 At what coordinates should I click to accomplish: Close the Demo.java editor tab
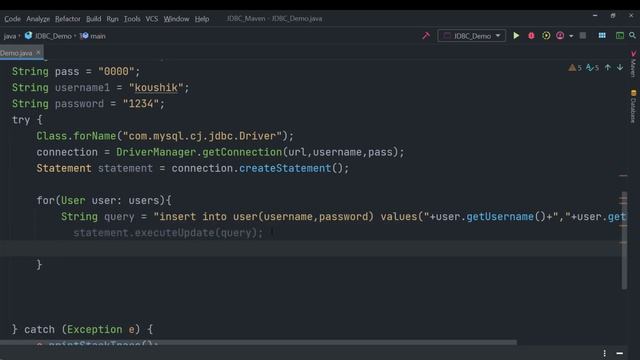[x=38, y=53]
